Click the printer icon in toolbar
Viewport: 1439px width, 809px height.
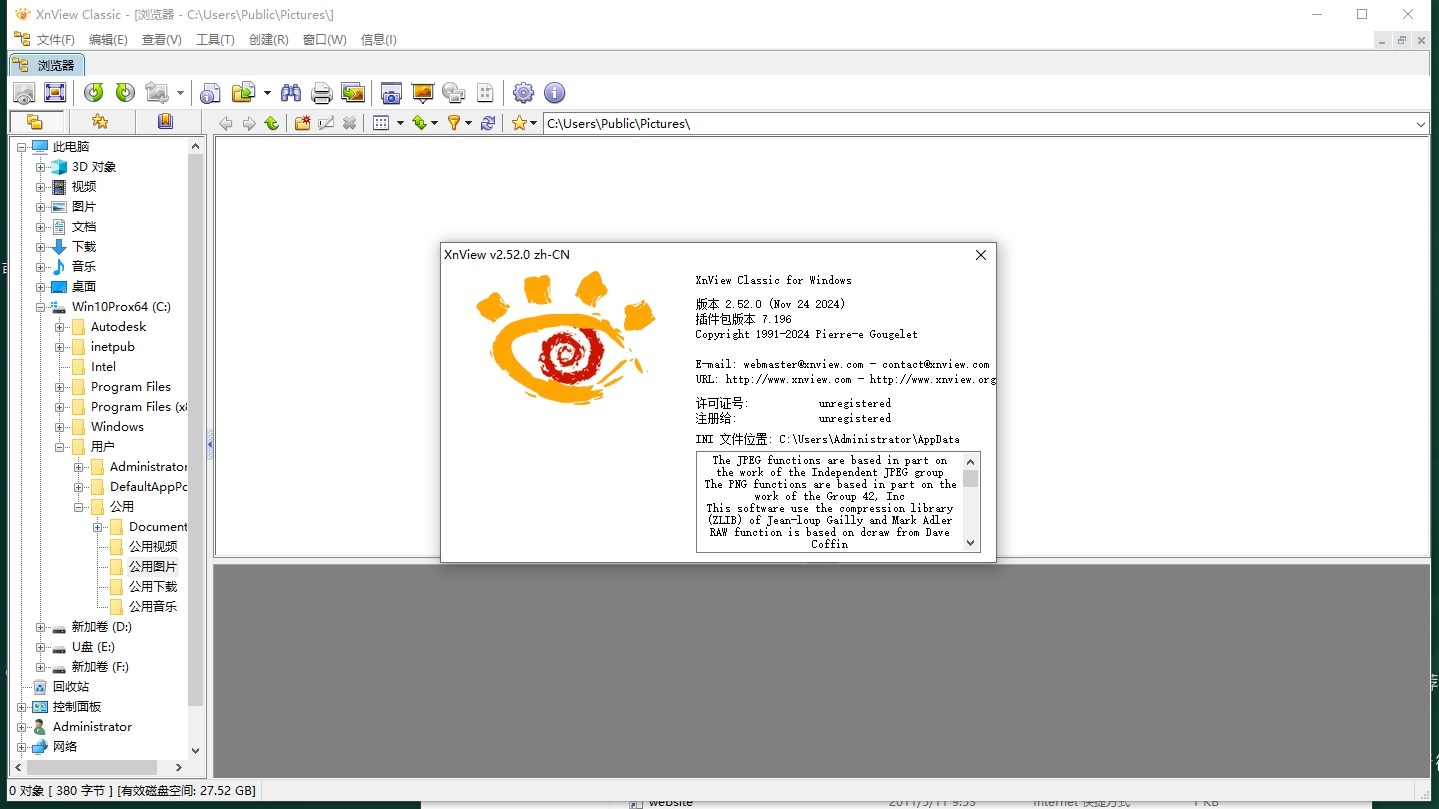321,93
